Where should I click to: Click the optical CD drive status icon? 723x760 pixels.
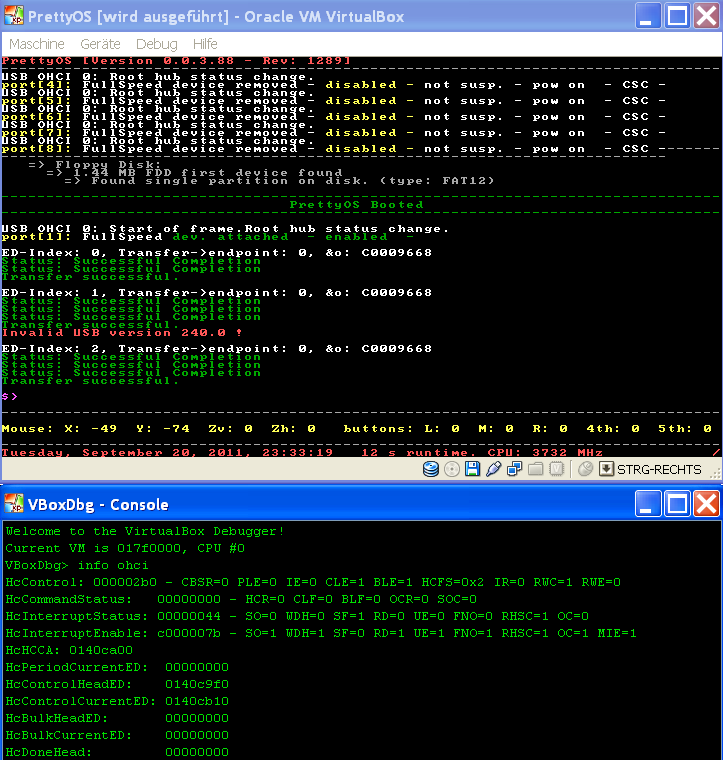point(452,469)
